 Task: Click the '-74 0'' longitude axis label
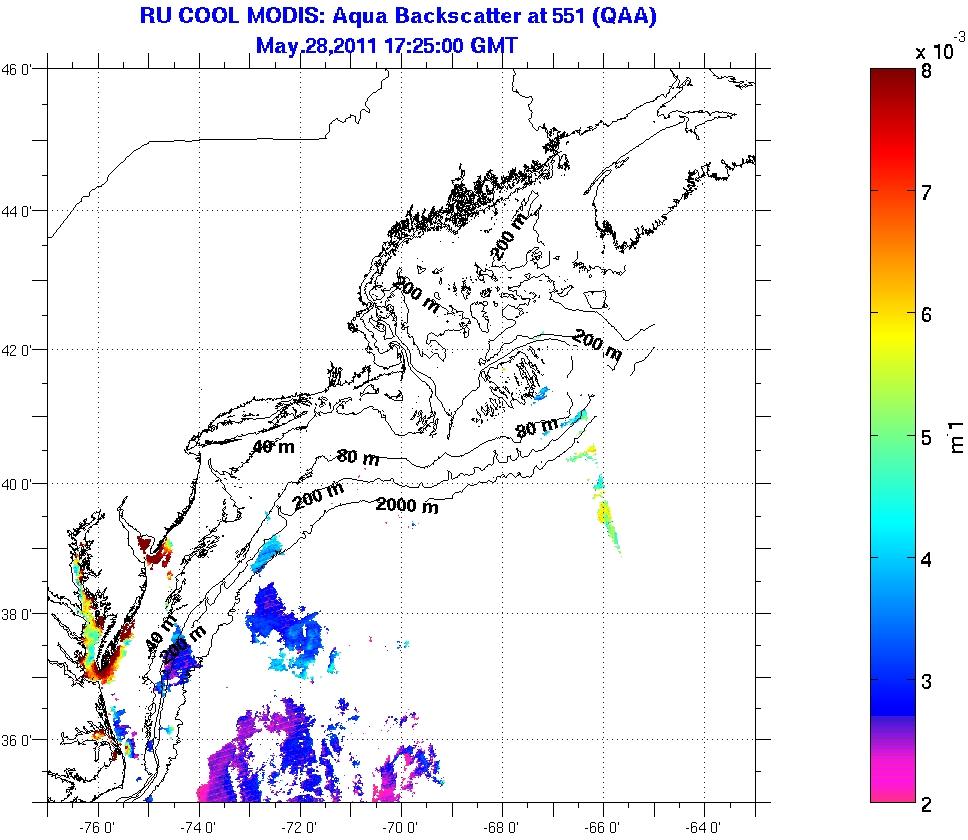pos(198,827)
